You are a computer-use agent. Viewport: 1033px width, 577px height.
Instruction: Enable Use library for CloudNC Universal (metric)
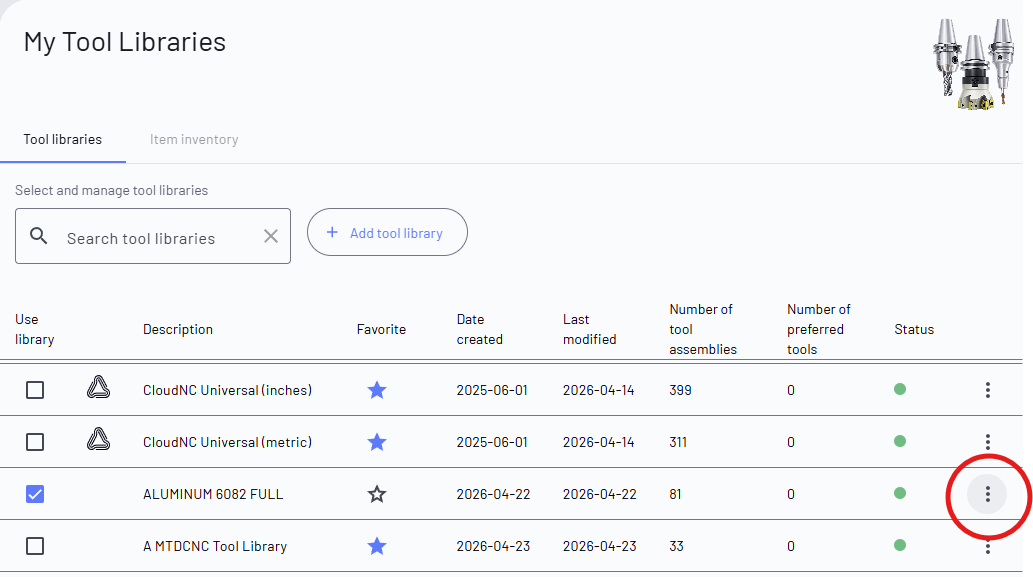35,442
